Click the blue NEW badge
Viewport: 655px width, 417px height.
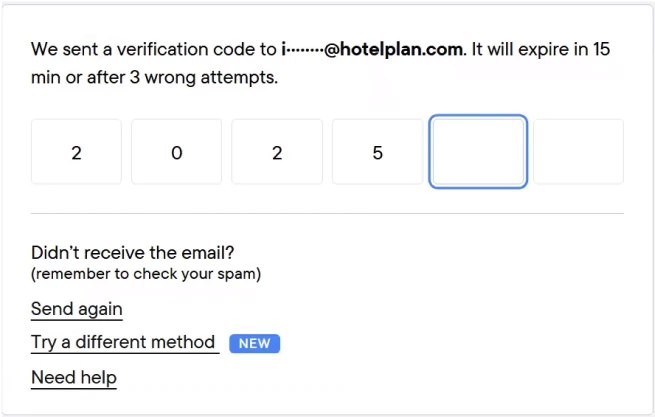pos(254,344)
